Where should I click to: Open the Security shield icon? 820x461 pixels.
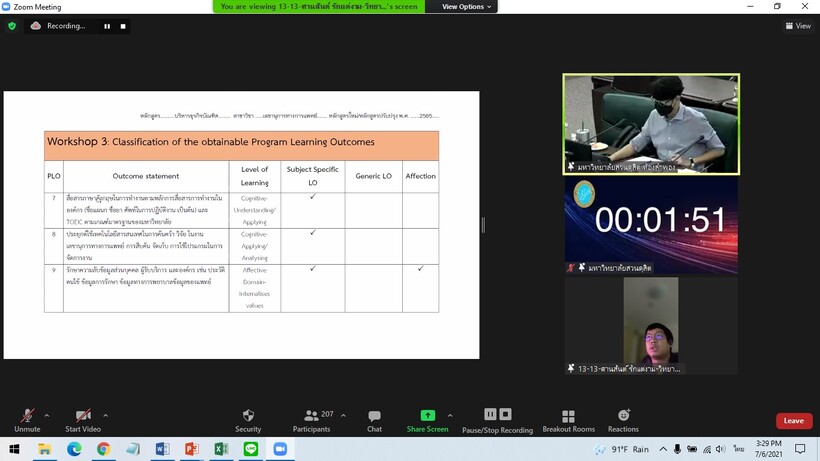point(248,416)
